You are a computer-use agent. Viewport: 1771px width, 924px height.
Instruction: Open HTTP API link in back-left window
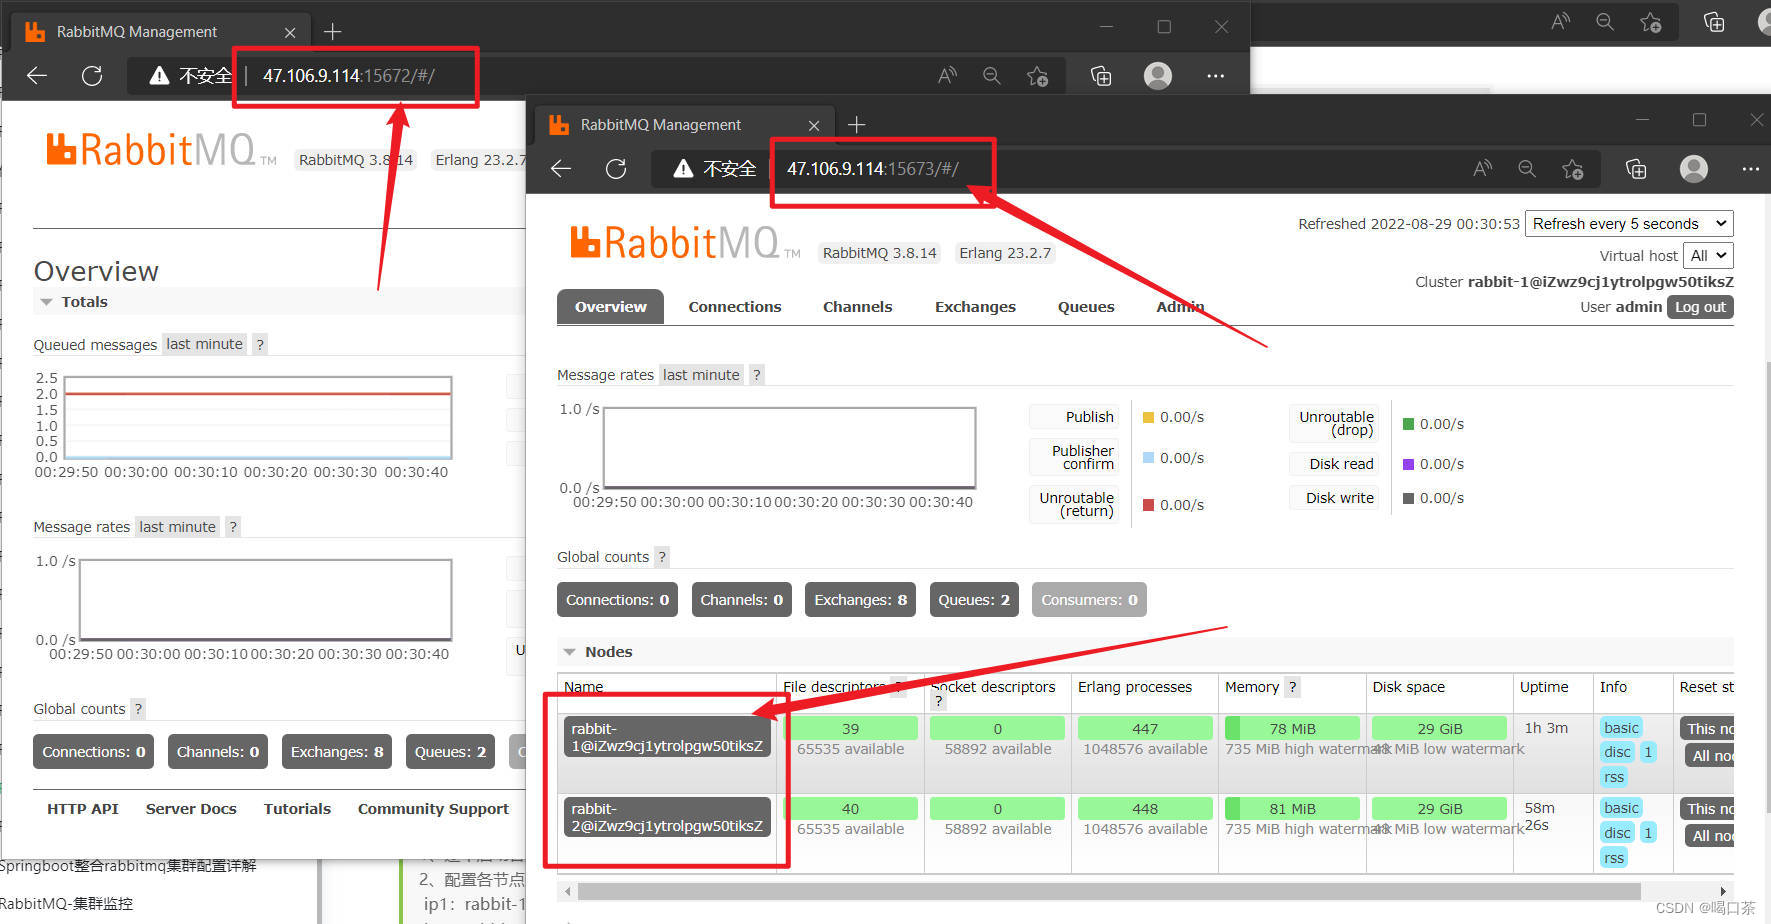point(83,809)
